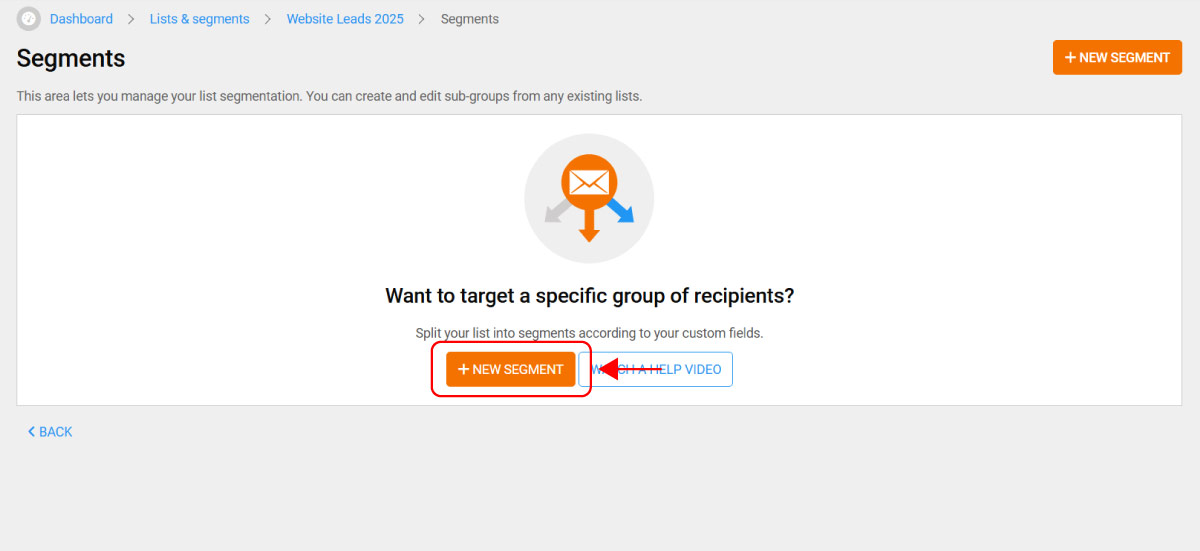
Task: Click the chevron separator after Website Leads 2025
Action: tap(422, 19)
